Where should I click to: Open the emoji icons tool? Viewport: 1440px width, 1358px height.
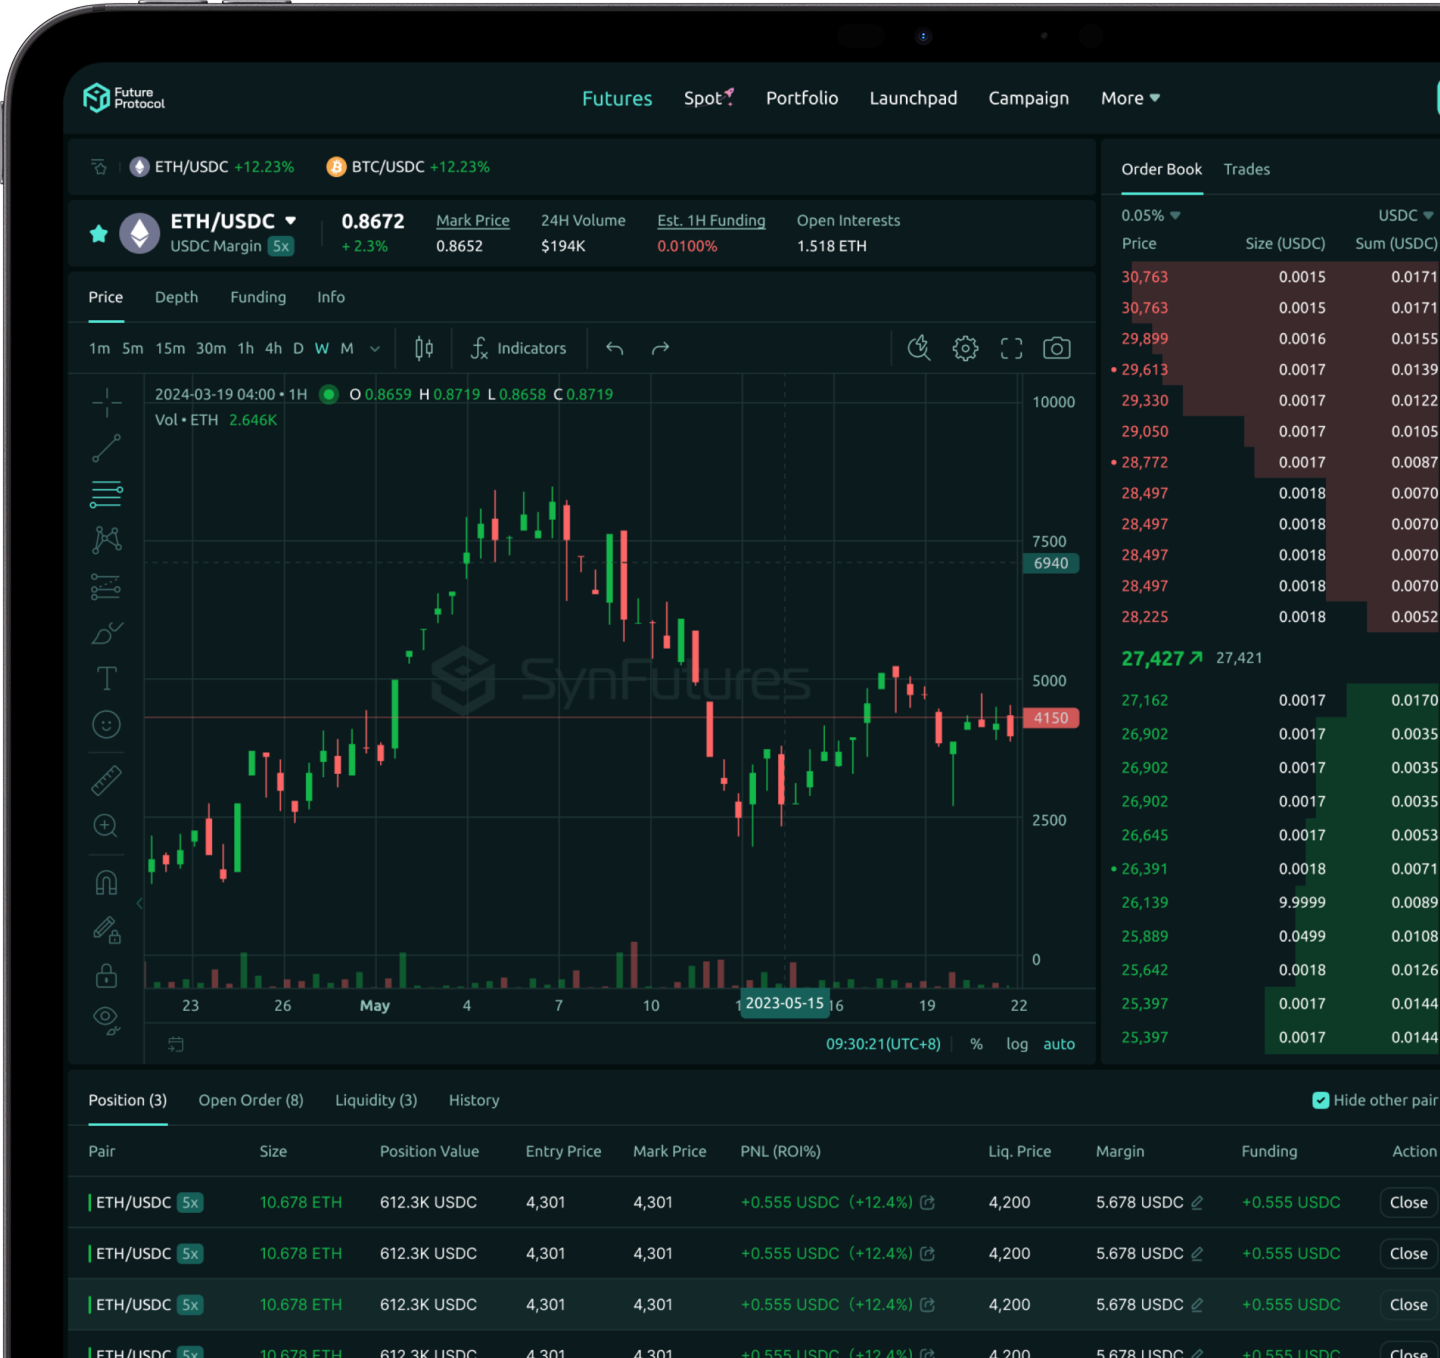[106, 725]
